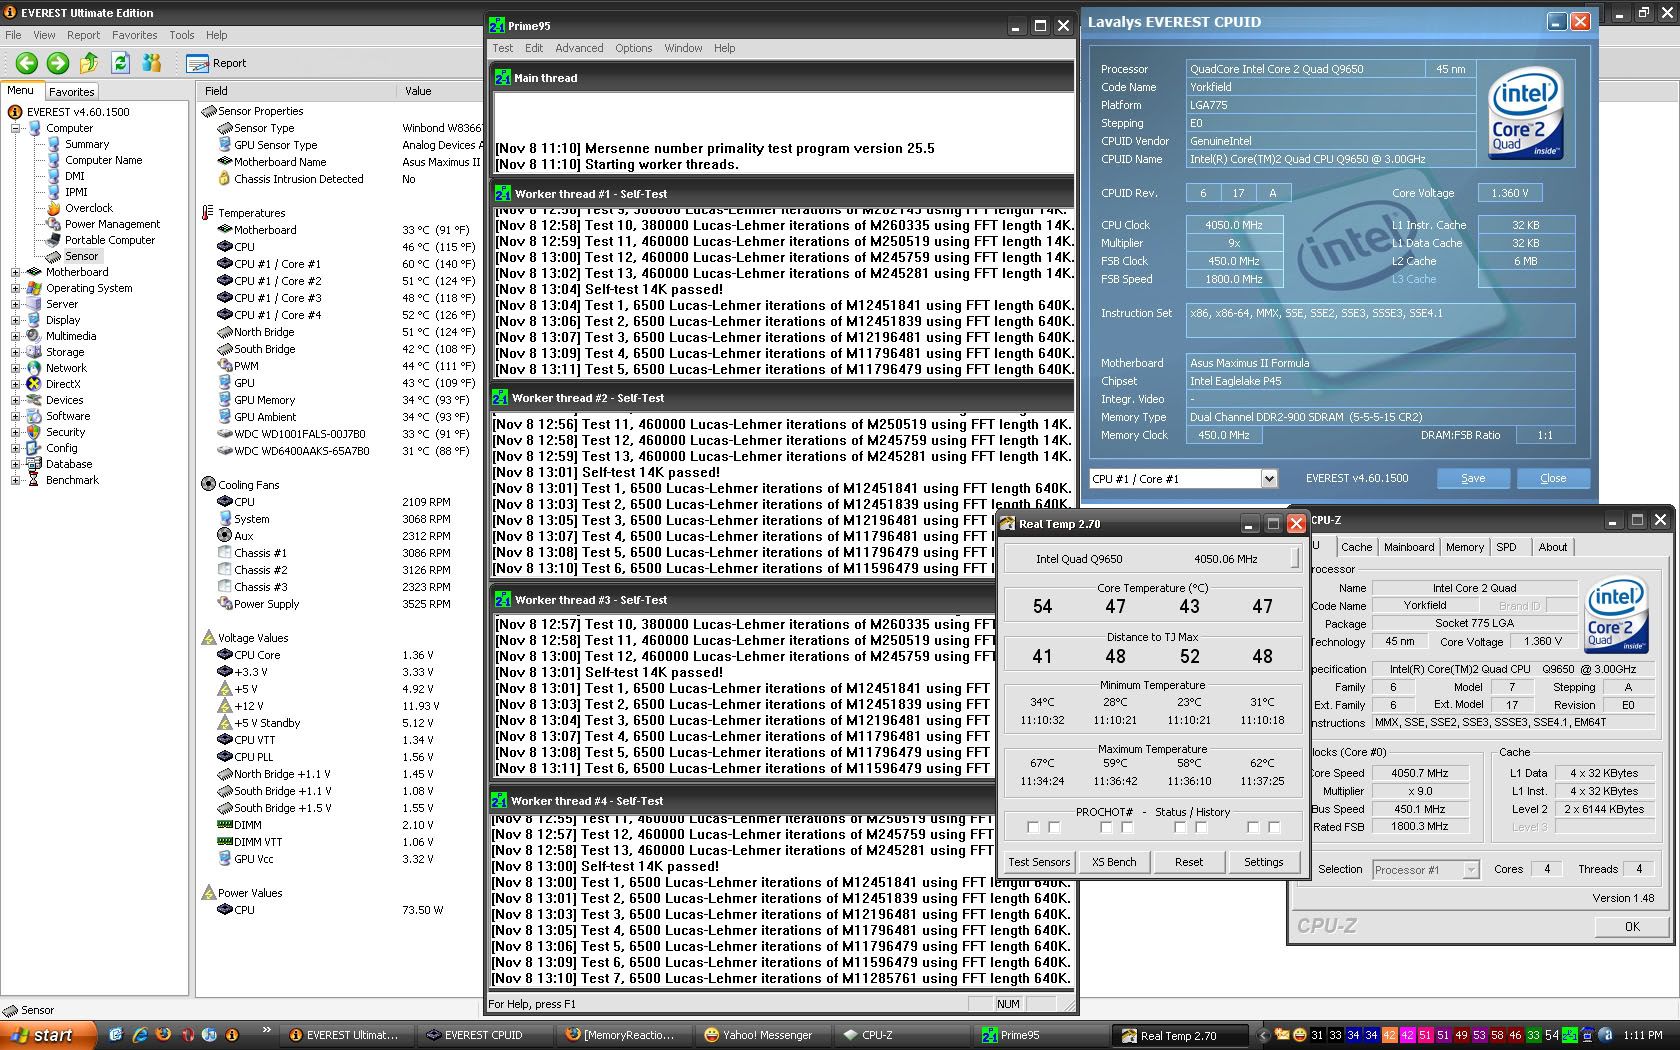
Task: Open Settings in Real Temp
Action: coord(1264,862)
